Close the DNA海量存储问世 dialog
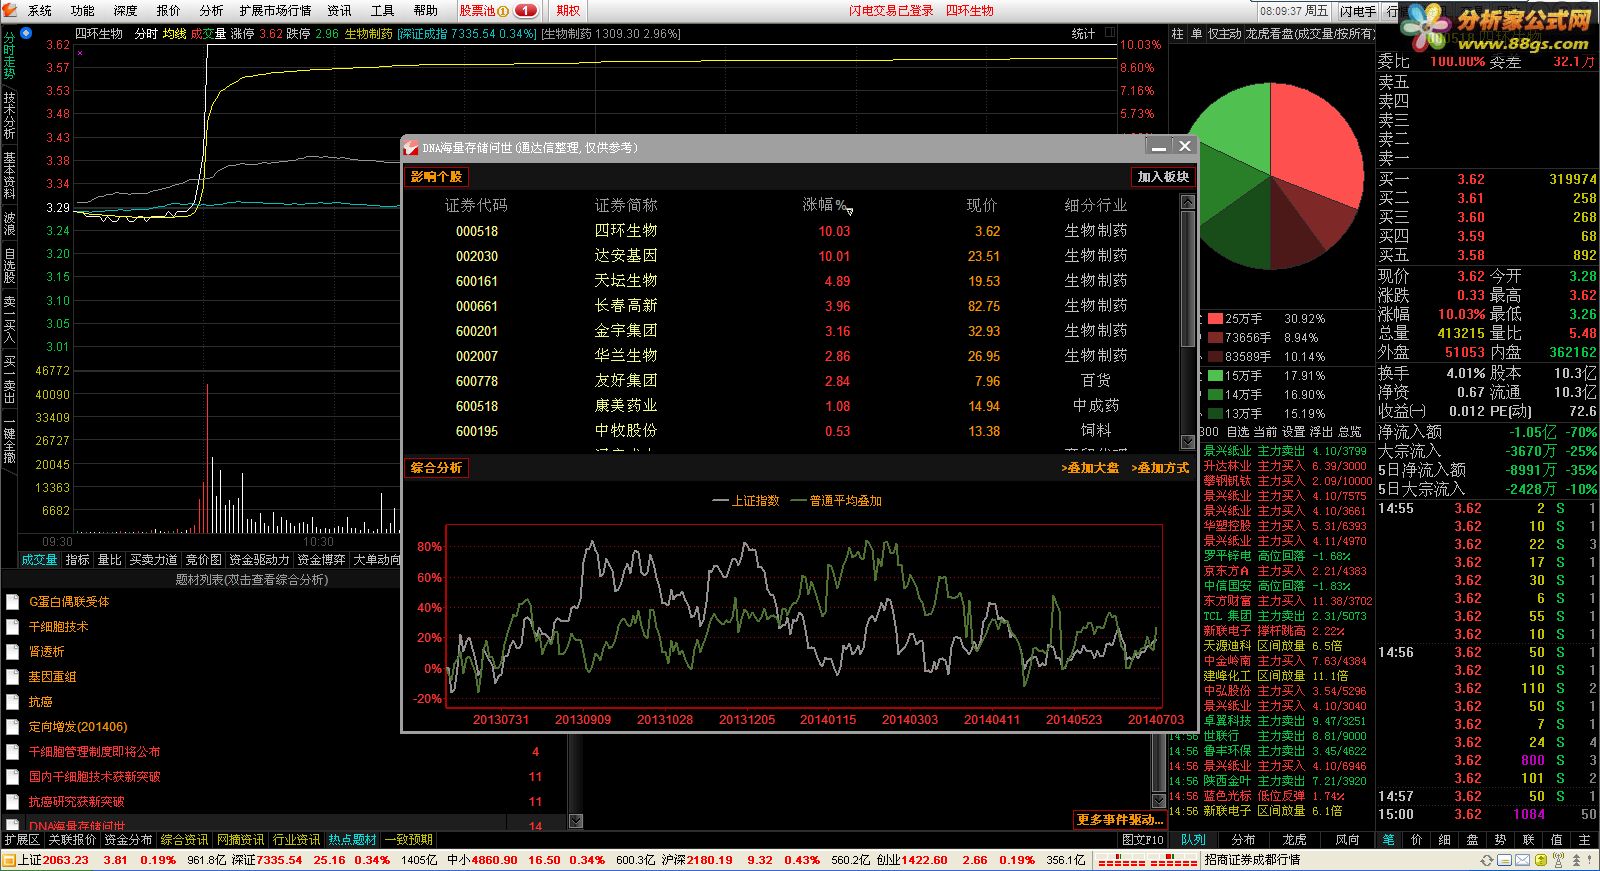Viewport: 1600px width, 871px height. pyautogui.click(x=1185, y=147)
